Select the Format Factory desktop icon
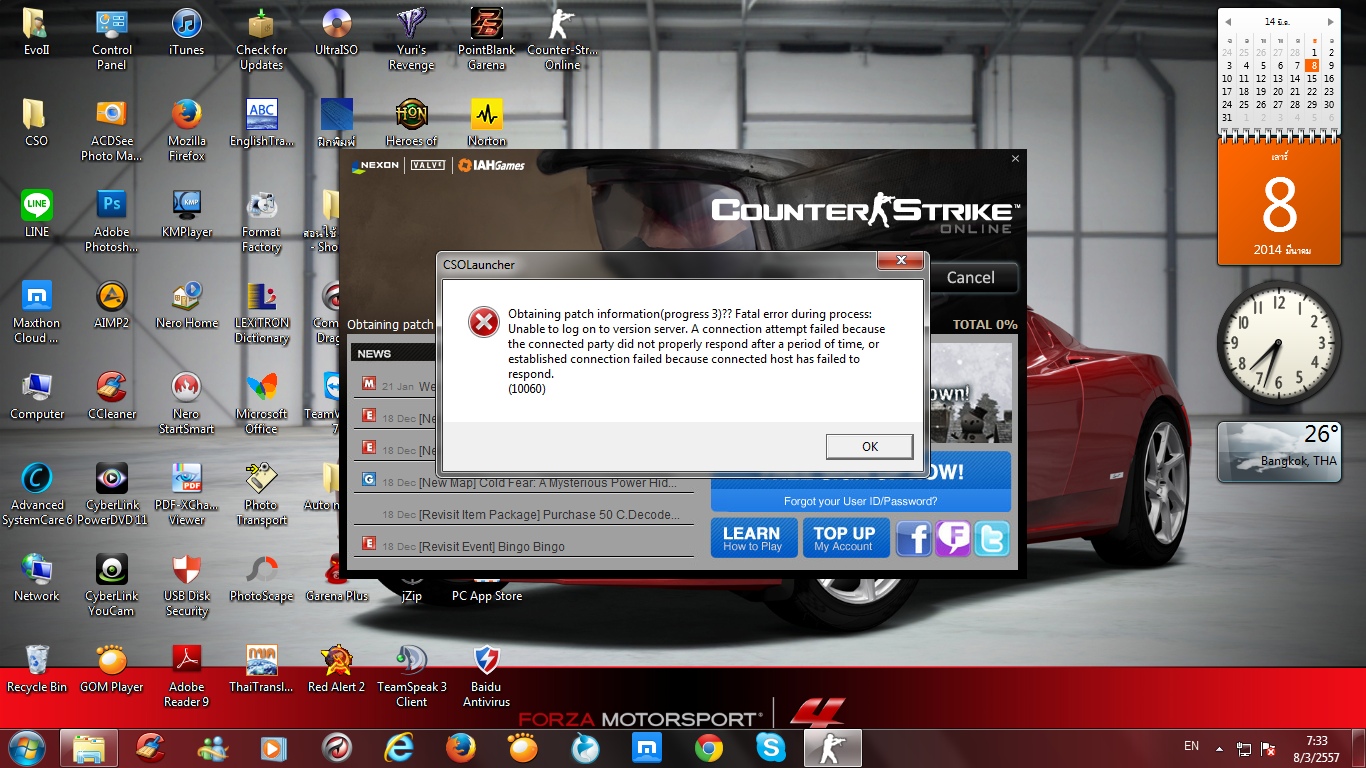This screenshot has height=768, width=1366. 262,222
